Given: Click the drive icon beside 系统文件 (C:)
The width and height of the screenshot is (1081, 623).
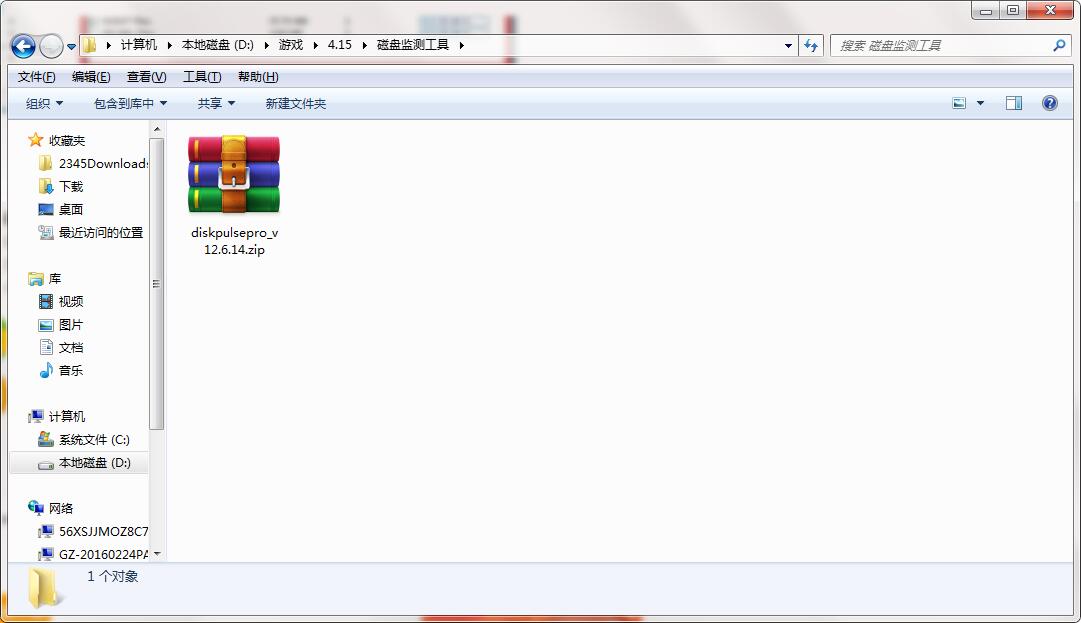Looking at the screenshot, I should tap(46, 439).
